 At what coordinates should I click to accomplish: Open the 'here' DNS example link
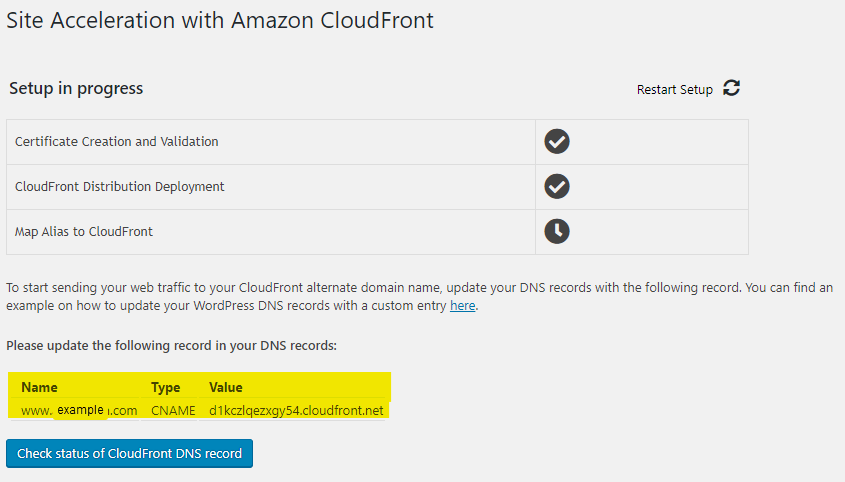pyautogui.click(x=462, y=305)
